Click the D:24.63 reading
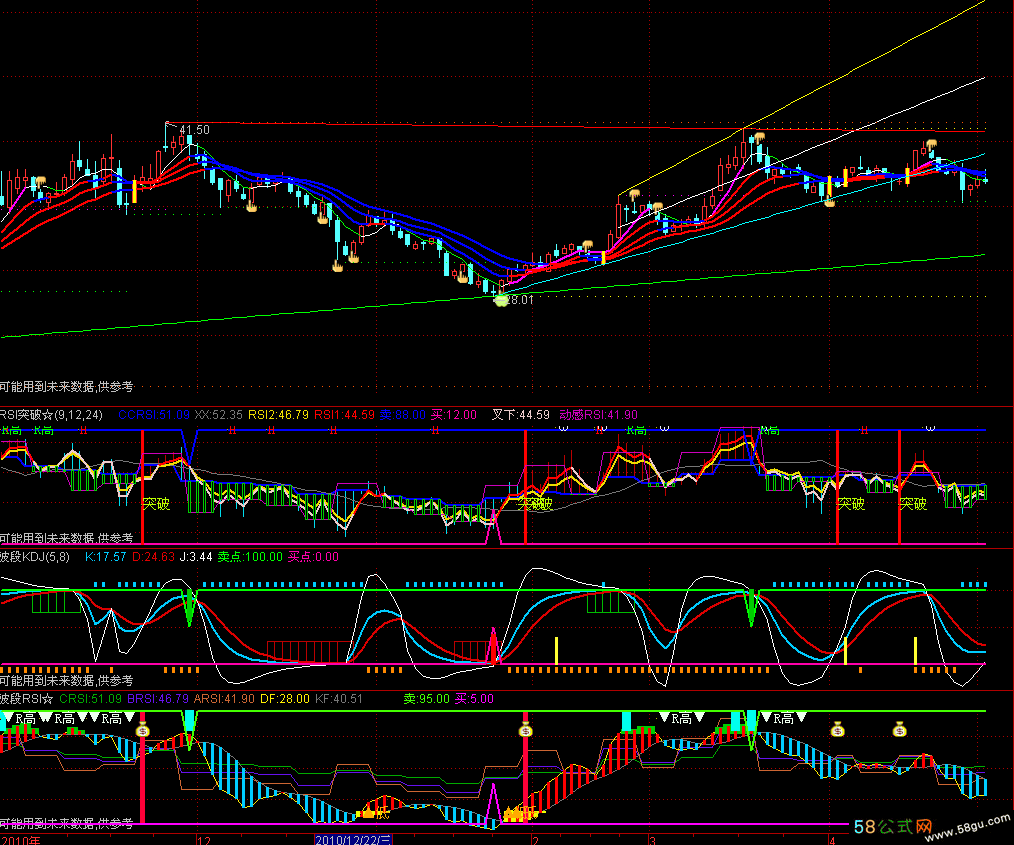The height and width of the screenshot is (845, 1014). tap(153, 557)
